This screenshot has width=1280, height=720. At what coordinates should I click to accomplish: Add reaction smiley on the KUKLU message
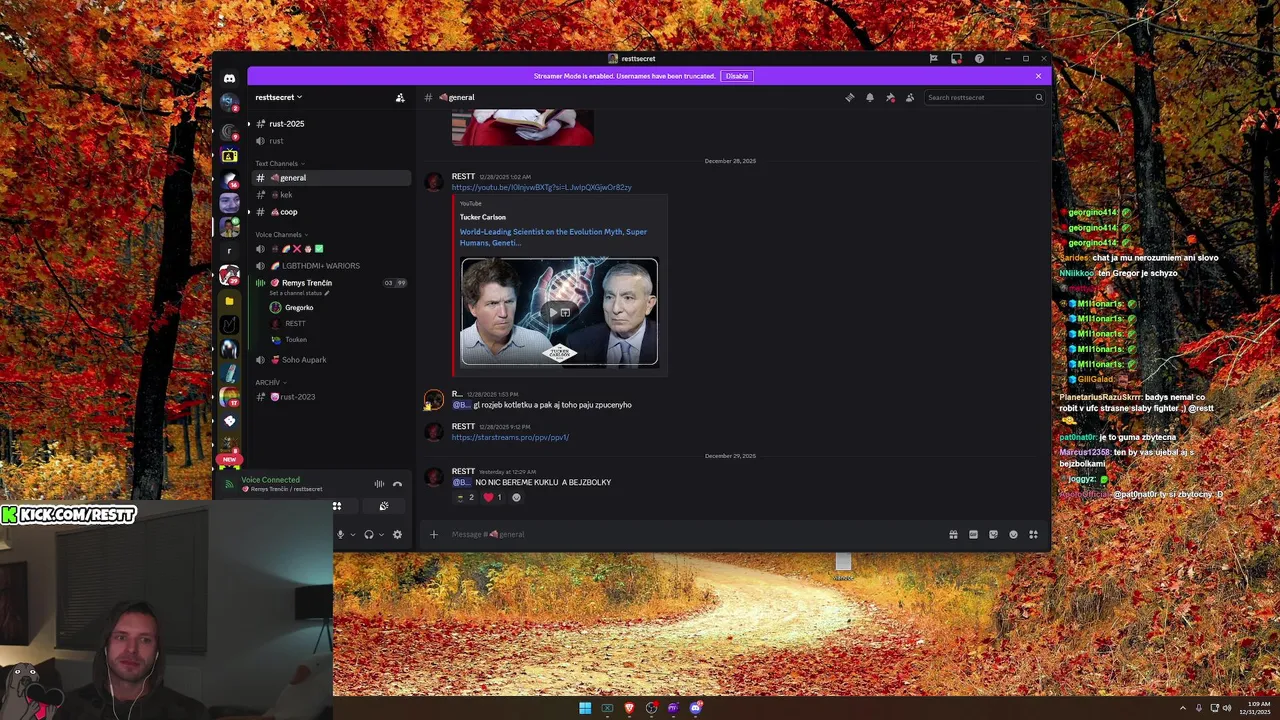(516, 497)
